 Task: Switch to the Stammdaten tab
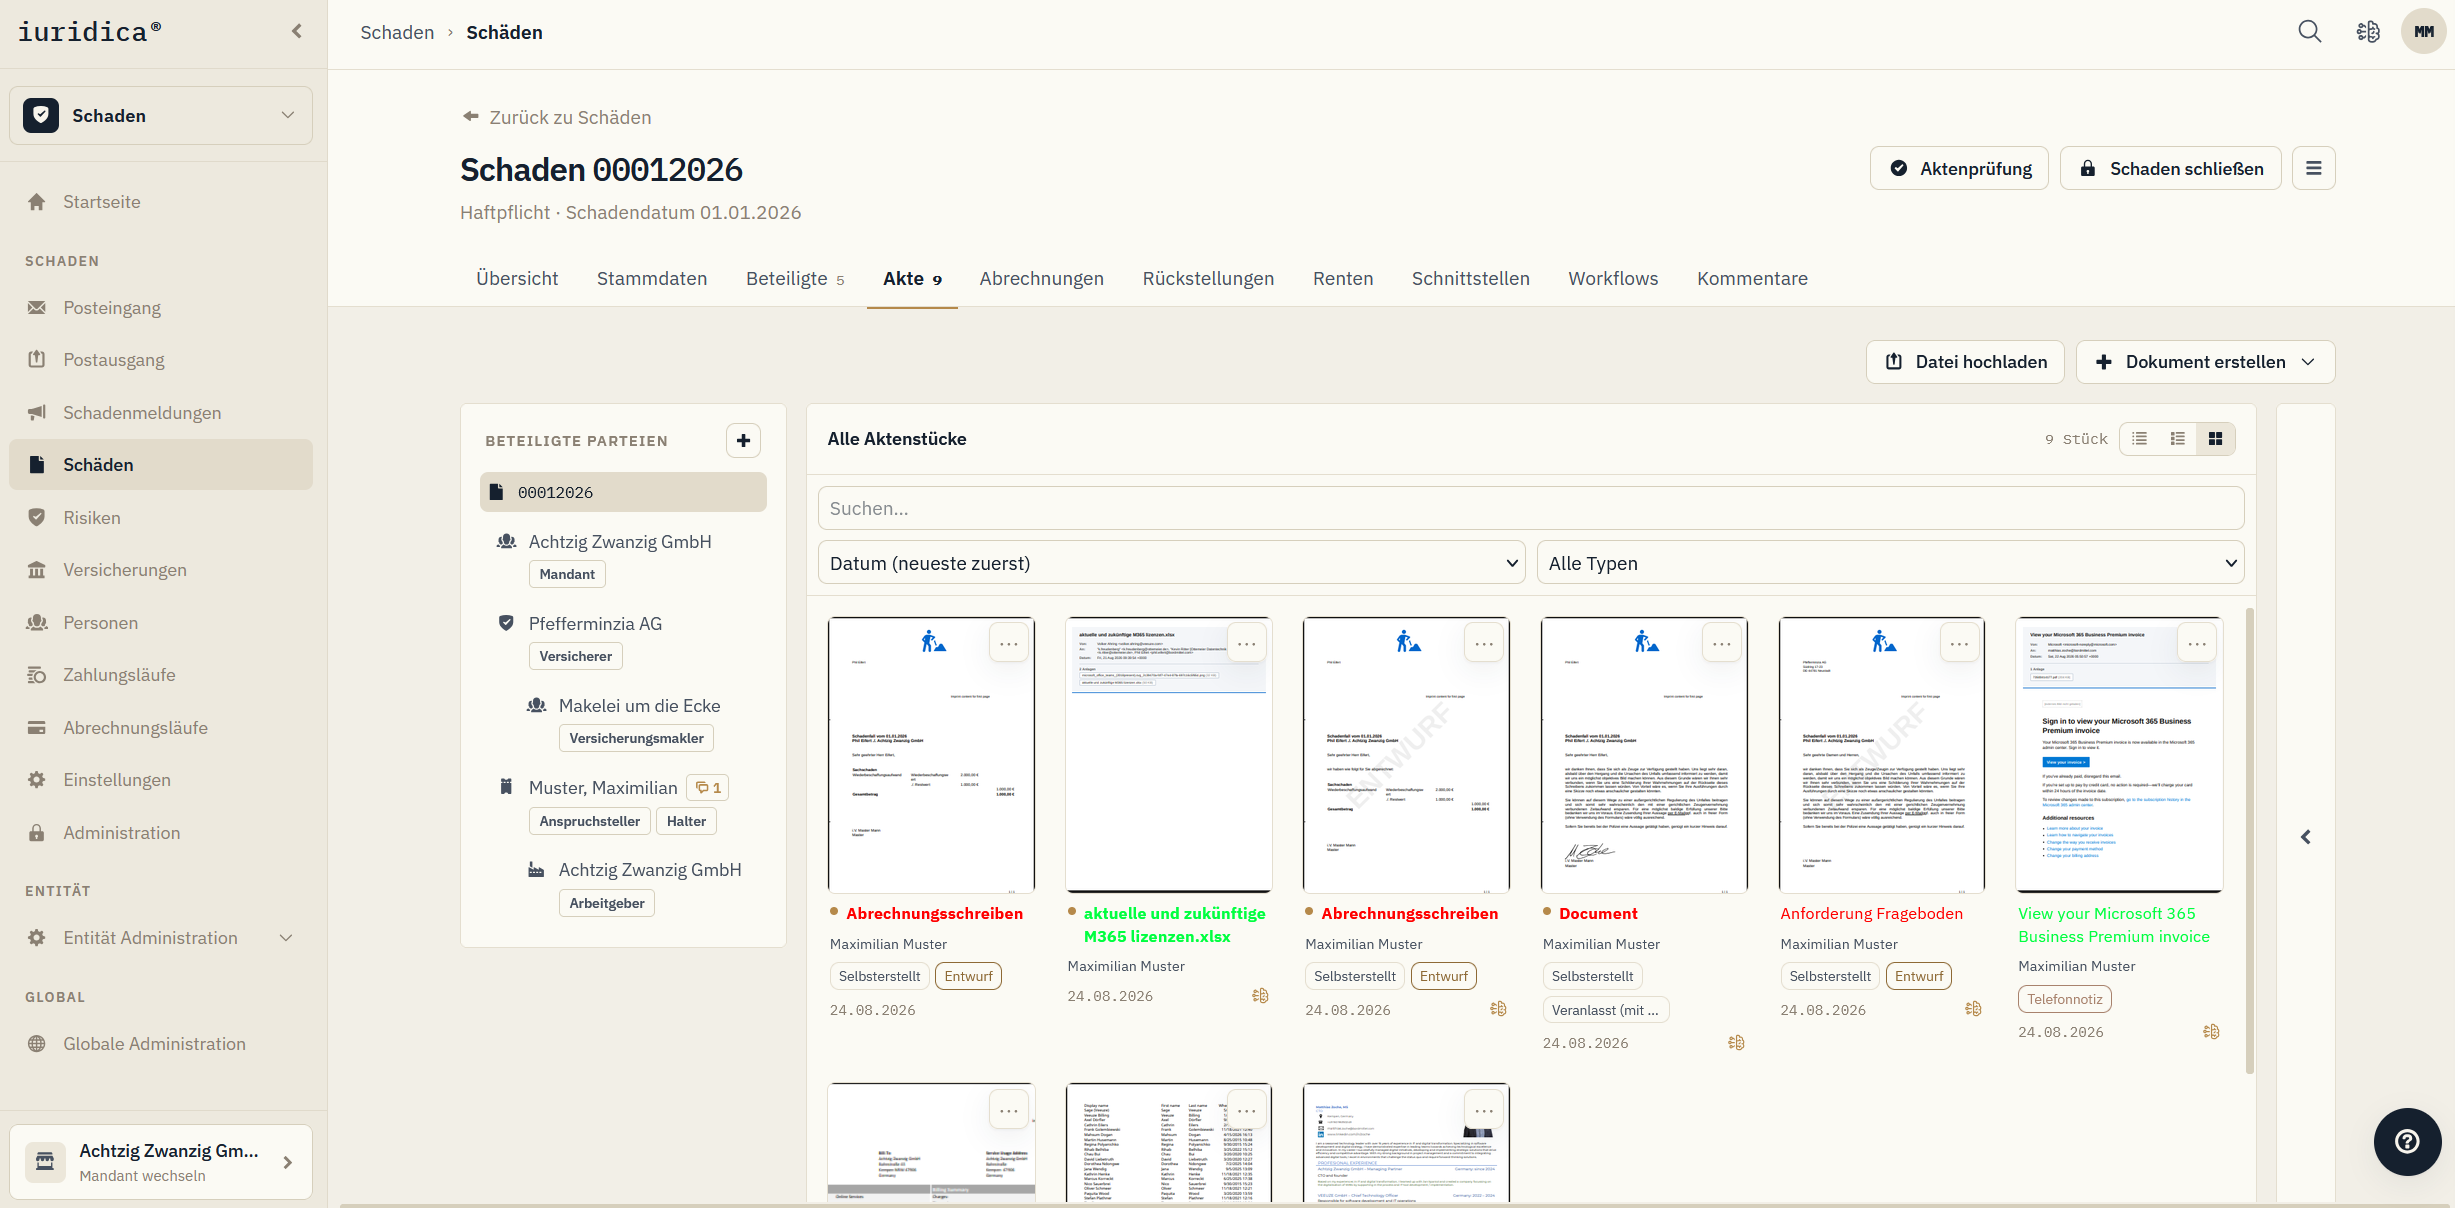(x=652, y=279)
